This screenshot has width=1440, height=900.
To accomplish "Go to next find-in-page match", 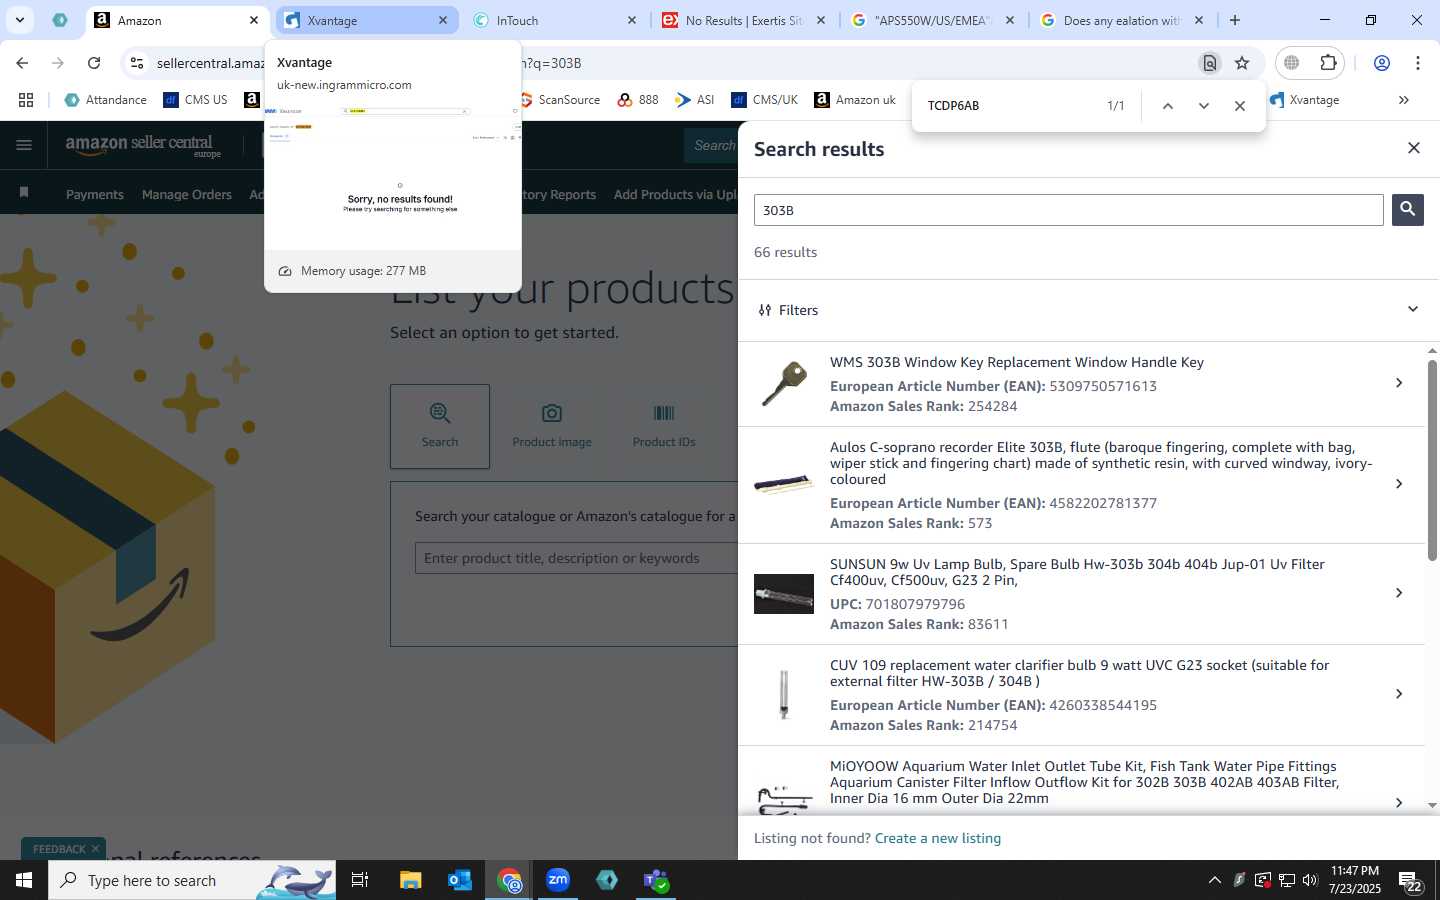I will [x=1203, y=106].
